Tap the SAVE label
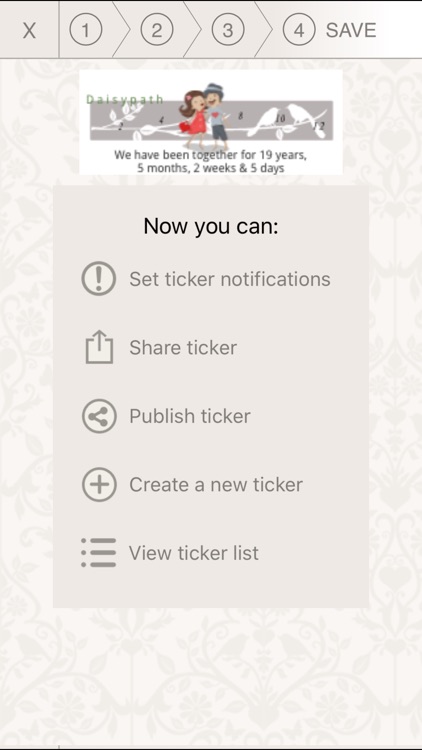Image resolution: width=422 pixels, height=750 pixels. coord(351,30)
